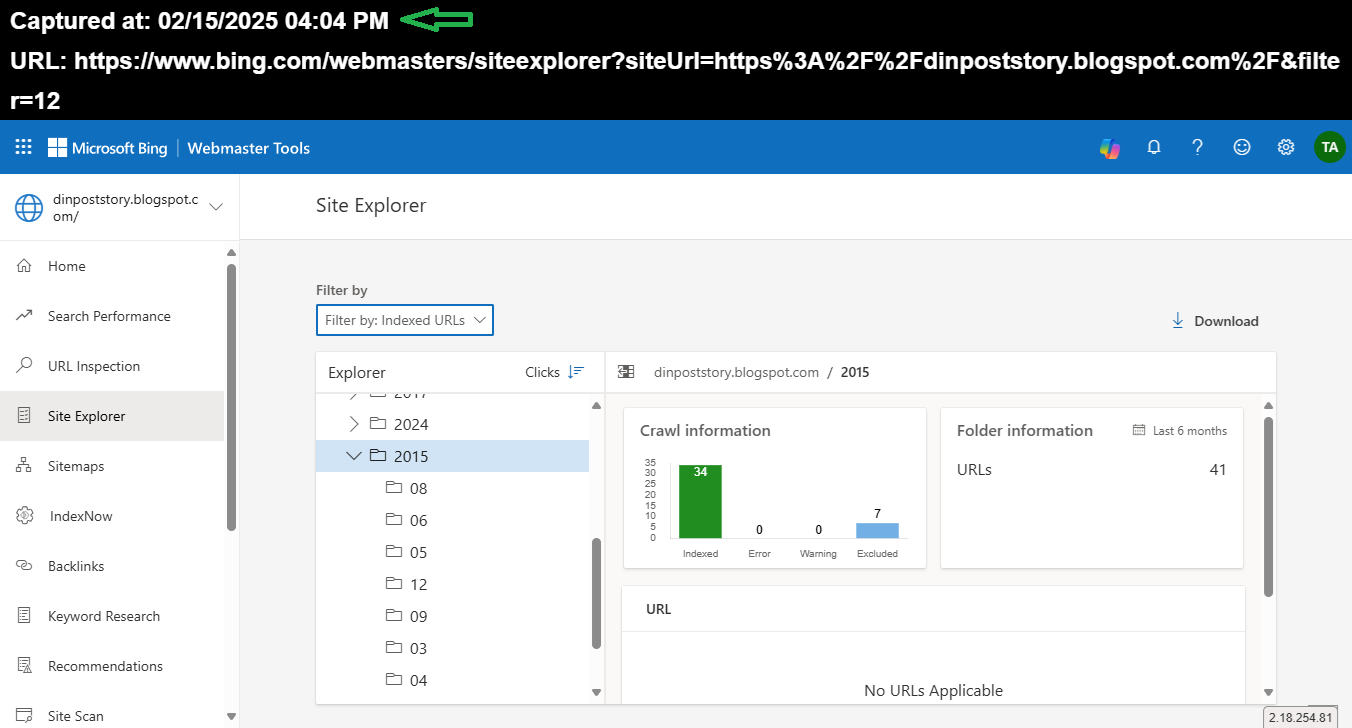Expand the site selector chevron
Screen dimensions: 1352x728
coord(216,207)
